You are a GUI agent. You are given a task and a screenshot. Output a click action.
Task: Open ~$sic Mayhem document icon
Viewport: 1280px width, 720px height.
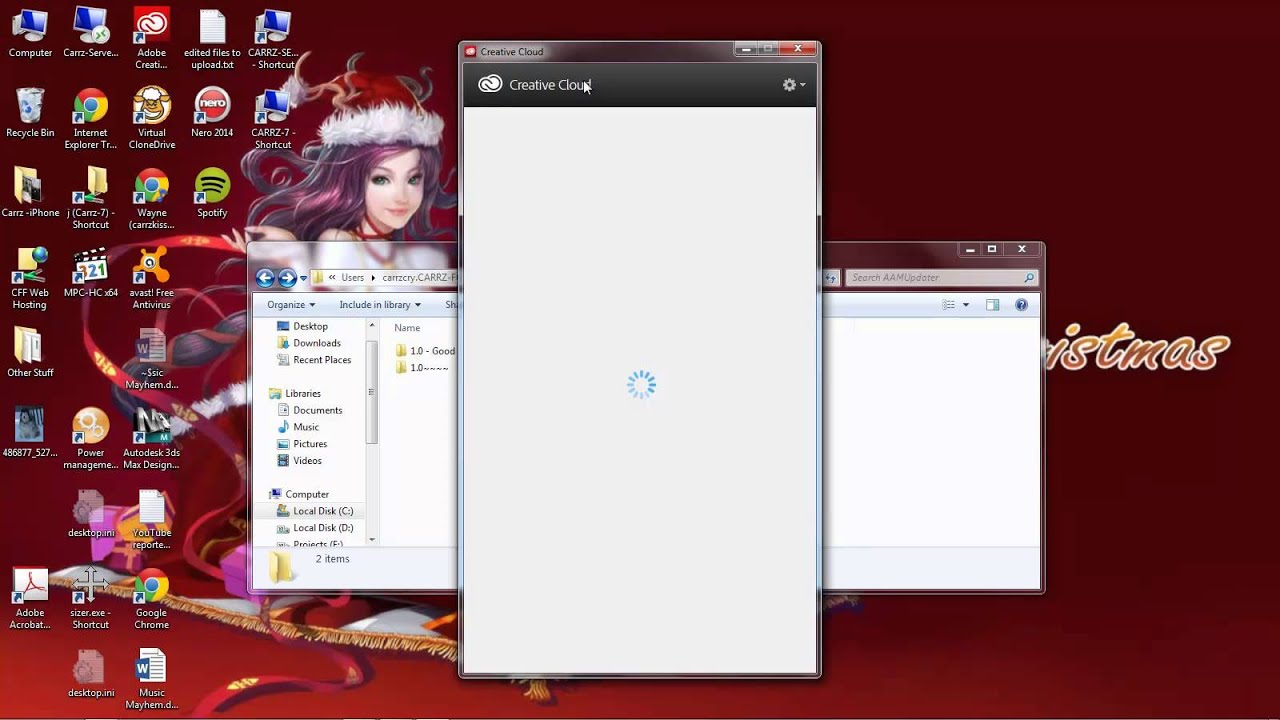[x=152, y=359]
